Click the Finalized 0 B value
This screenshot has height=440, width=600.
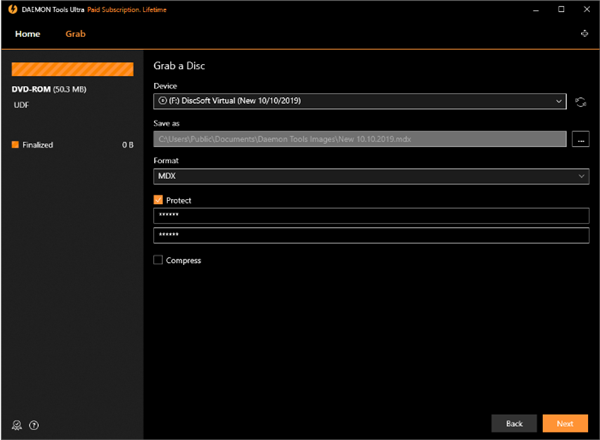pos(128,145)
